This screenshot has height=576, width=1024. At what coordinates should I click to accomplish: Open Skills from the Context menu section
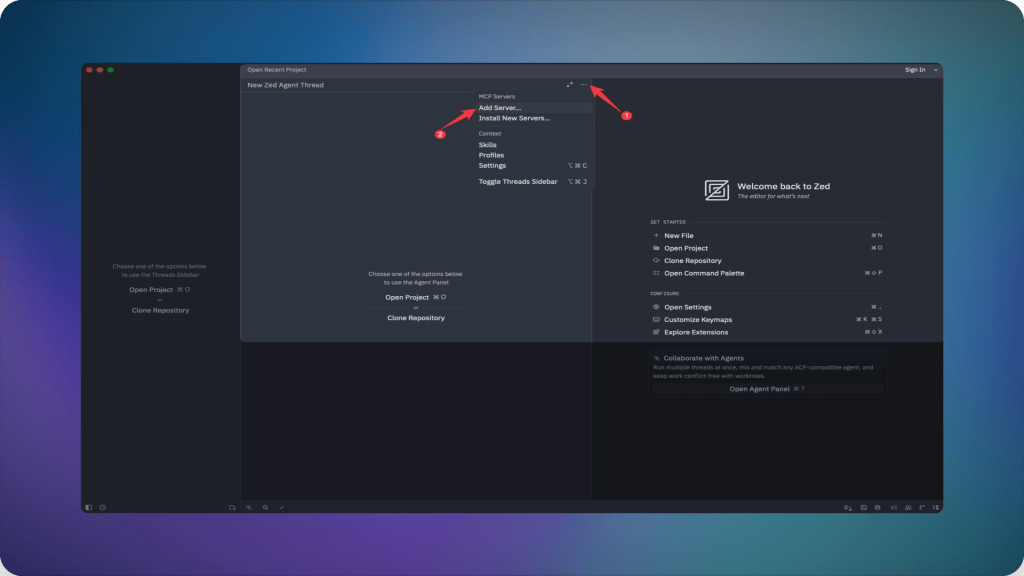coord(533,145)
